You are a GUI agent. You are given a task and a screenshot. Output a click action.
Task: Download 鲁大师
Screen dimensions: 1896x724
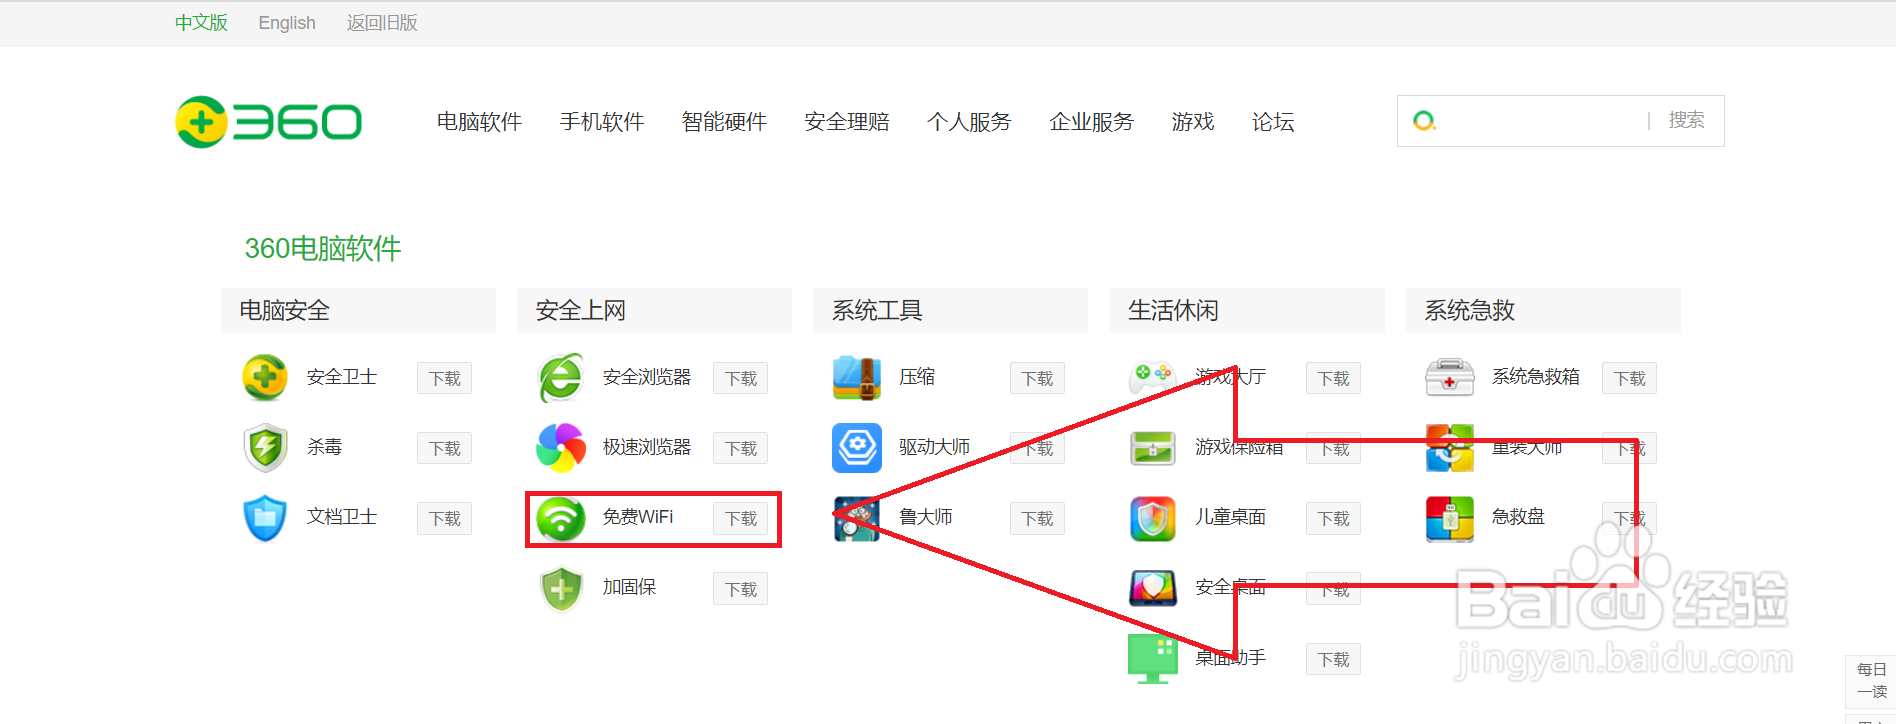pyautogui.click(x=1037, y=518)
